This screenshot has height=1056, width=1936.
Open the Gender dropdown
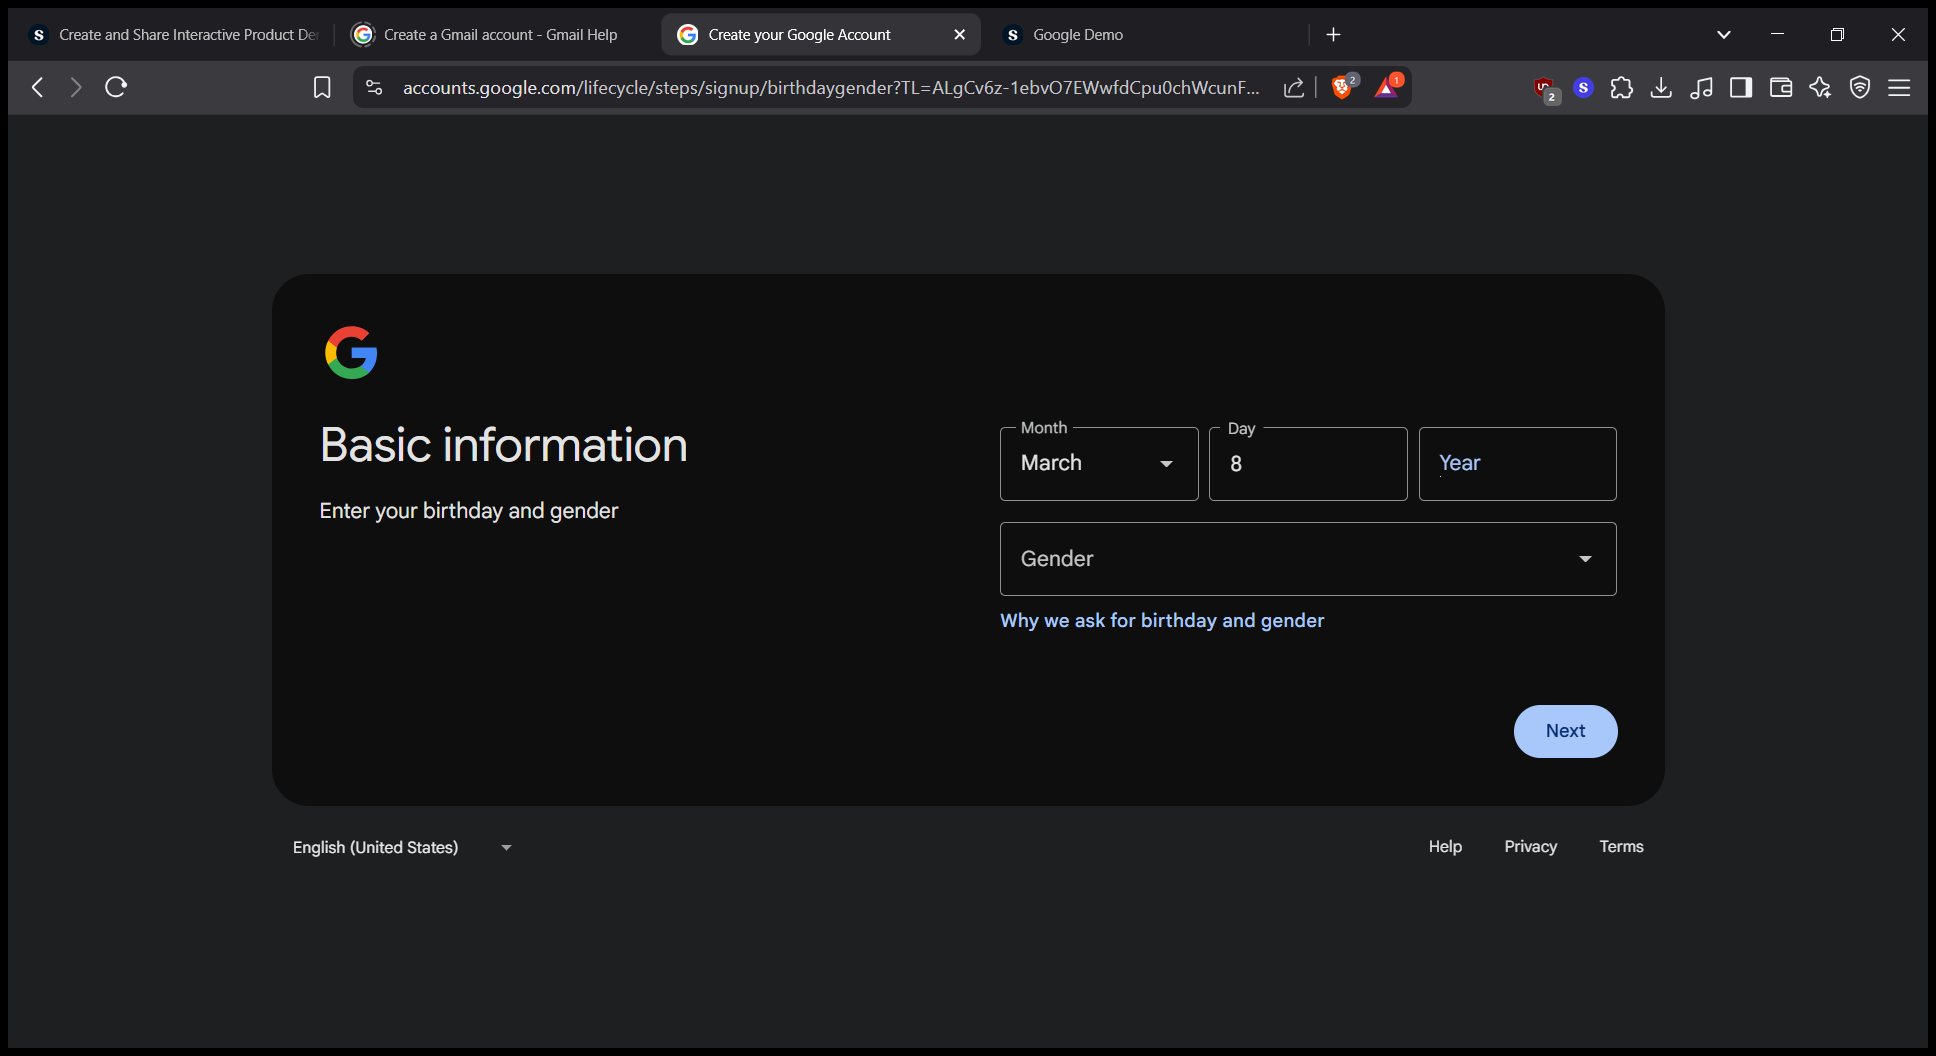coord(1308,559)
